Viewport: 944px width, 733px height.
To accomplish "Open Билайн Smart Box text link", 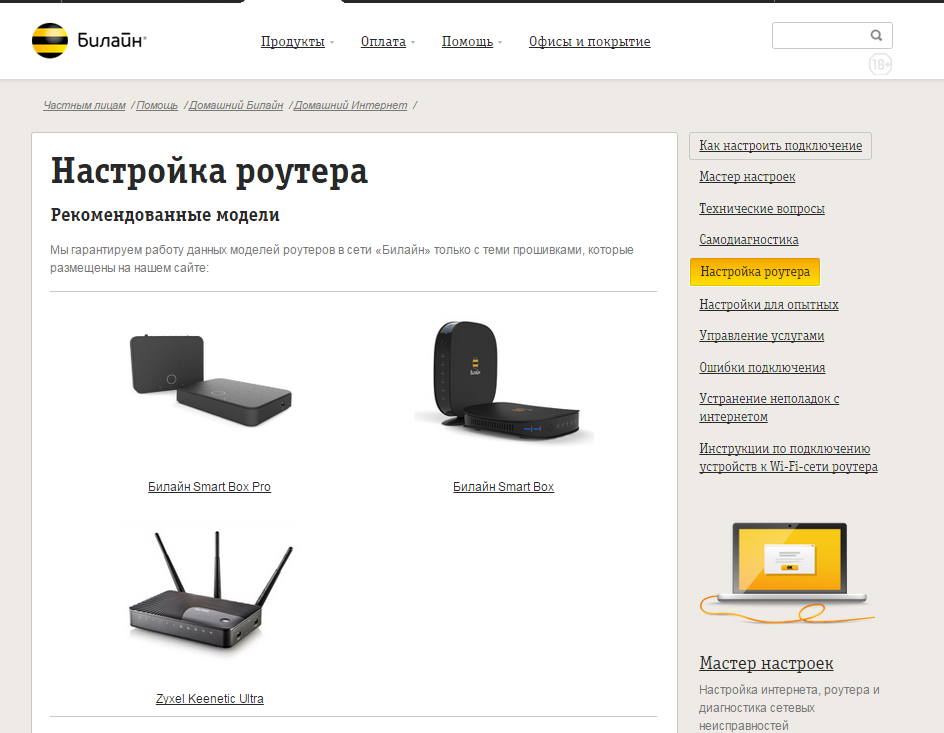I will 503,487.
